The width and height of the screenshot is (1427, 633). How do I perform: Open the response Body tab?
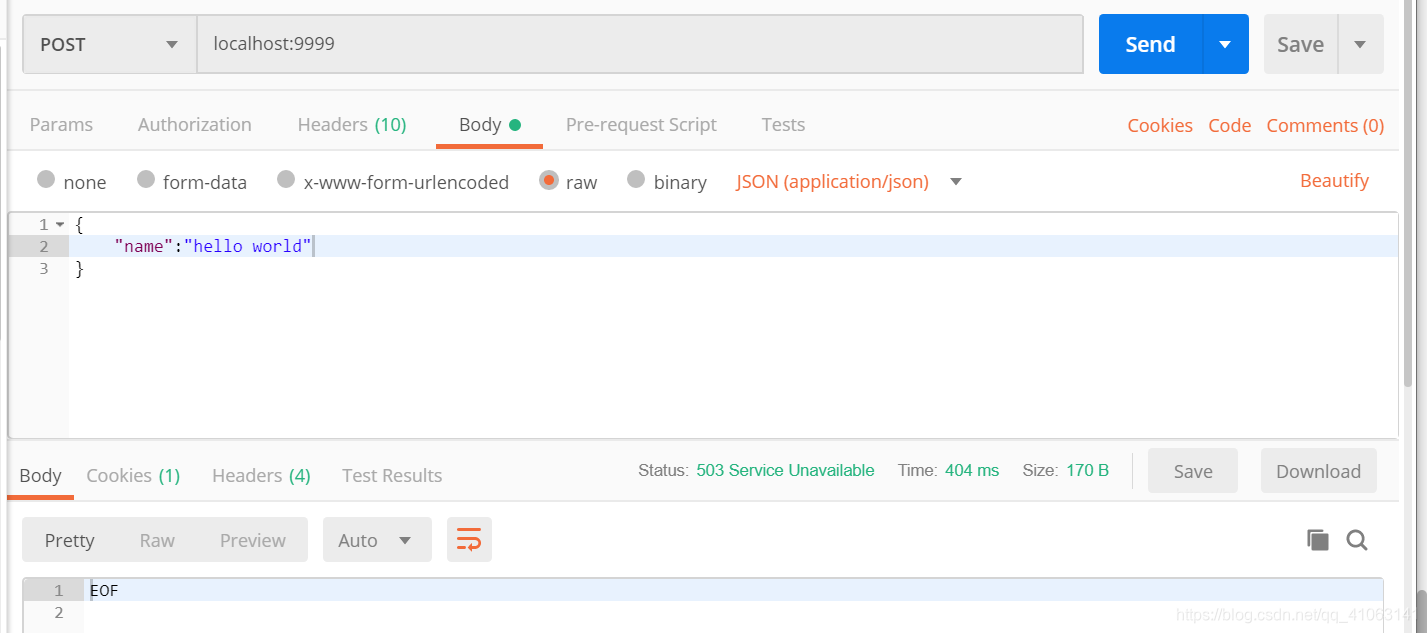coord(41,476)
